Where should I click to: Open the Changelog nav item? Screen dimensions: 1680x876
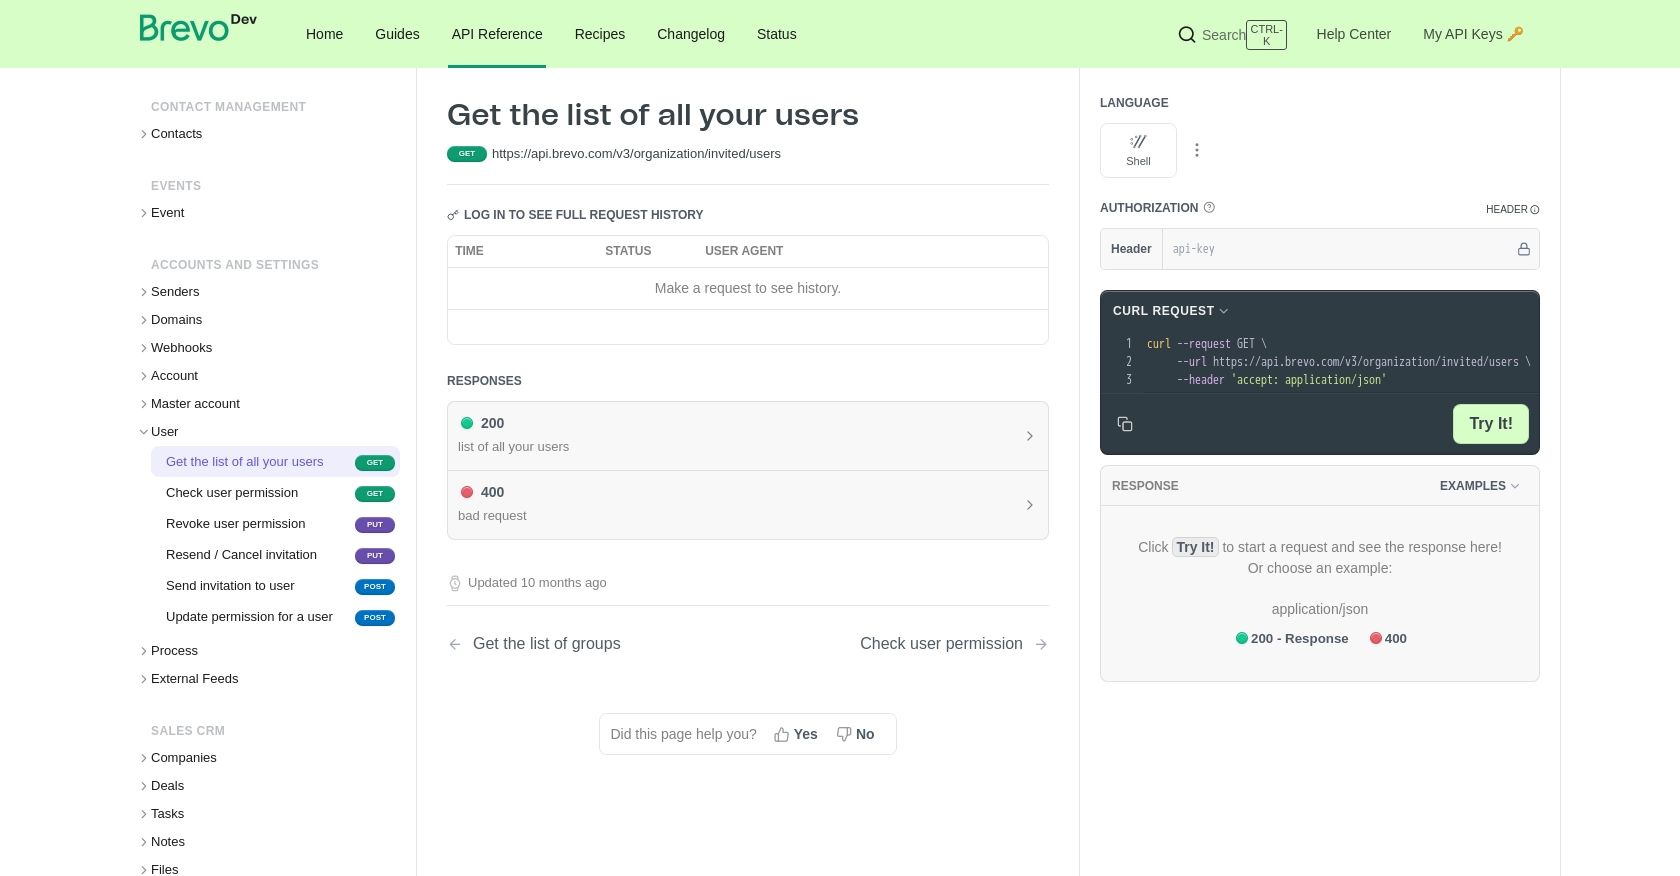[691, 34]
